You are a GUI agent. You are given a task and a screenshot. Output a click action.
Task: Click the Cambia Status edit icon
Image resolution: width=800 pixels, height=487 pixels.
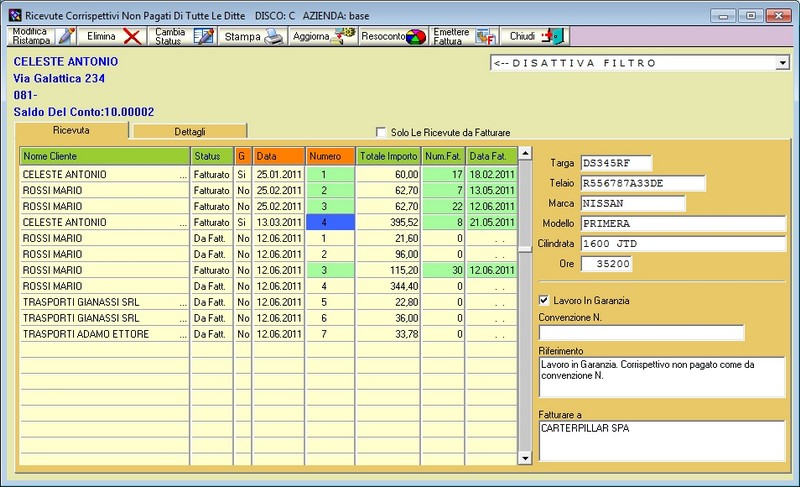coord(204,36)
